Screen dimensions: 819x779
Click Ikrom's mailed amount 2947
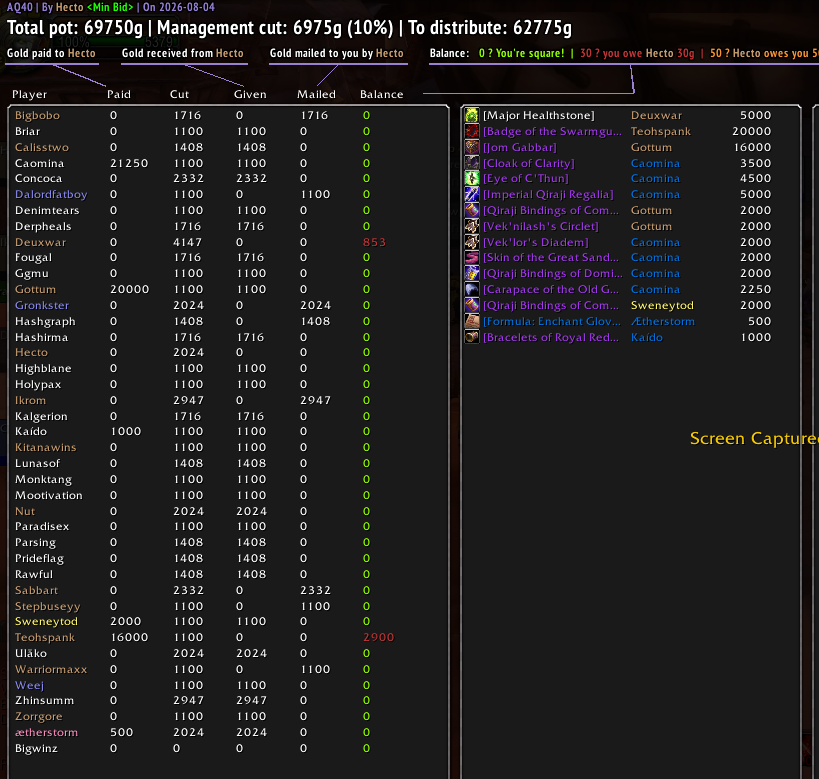click(x=315, y=400)
